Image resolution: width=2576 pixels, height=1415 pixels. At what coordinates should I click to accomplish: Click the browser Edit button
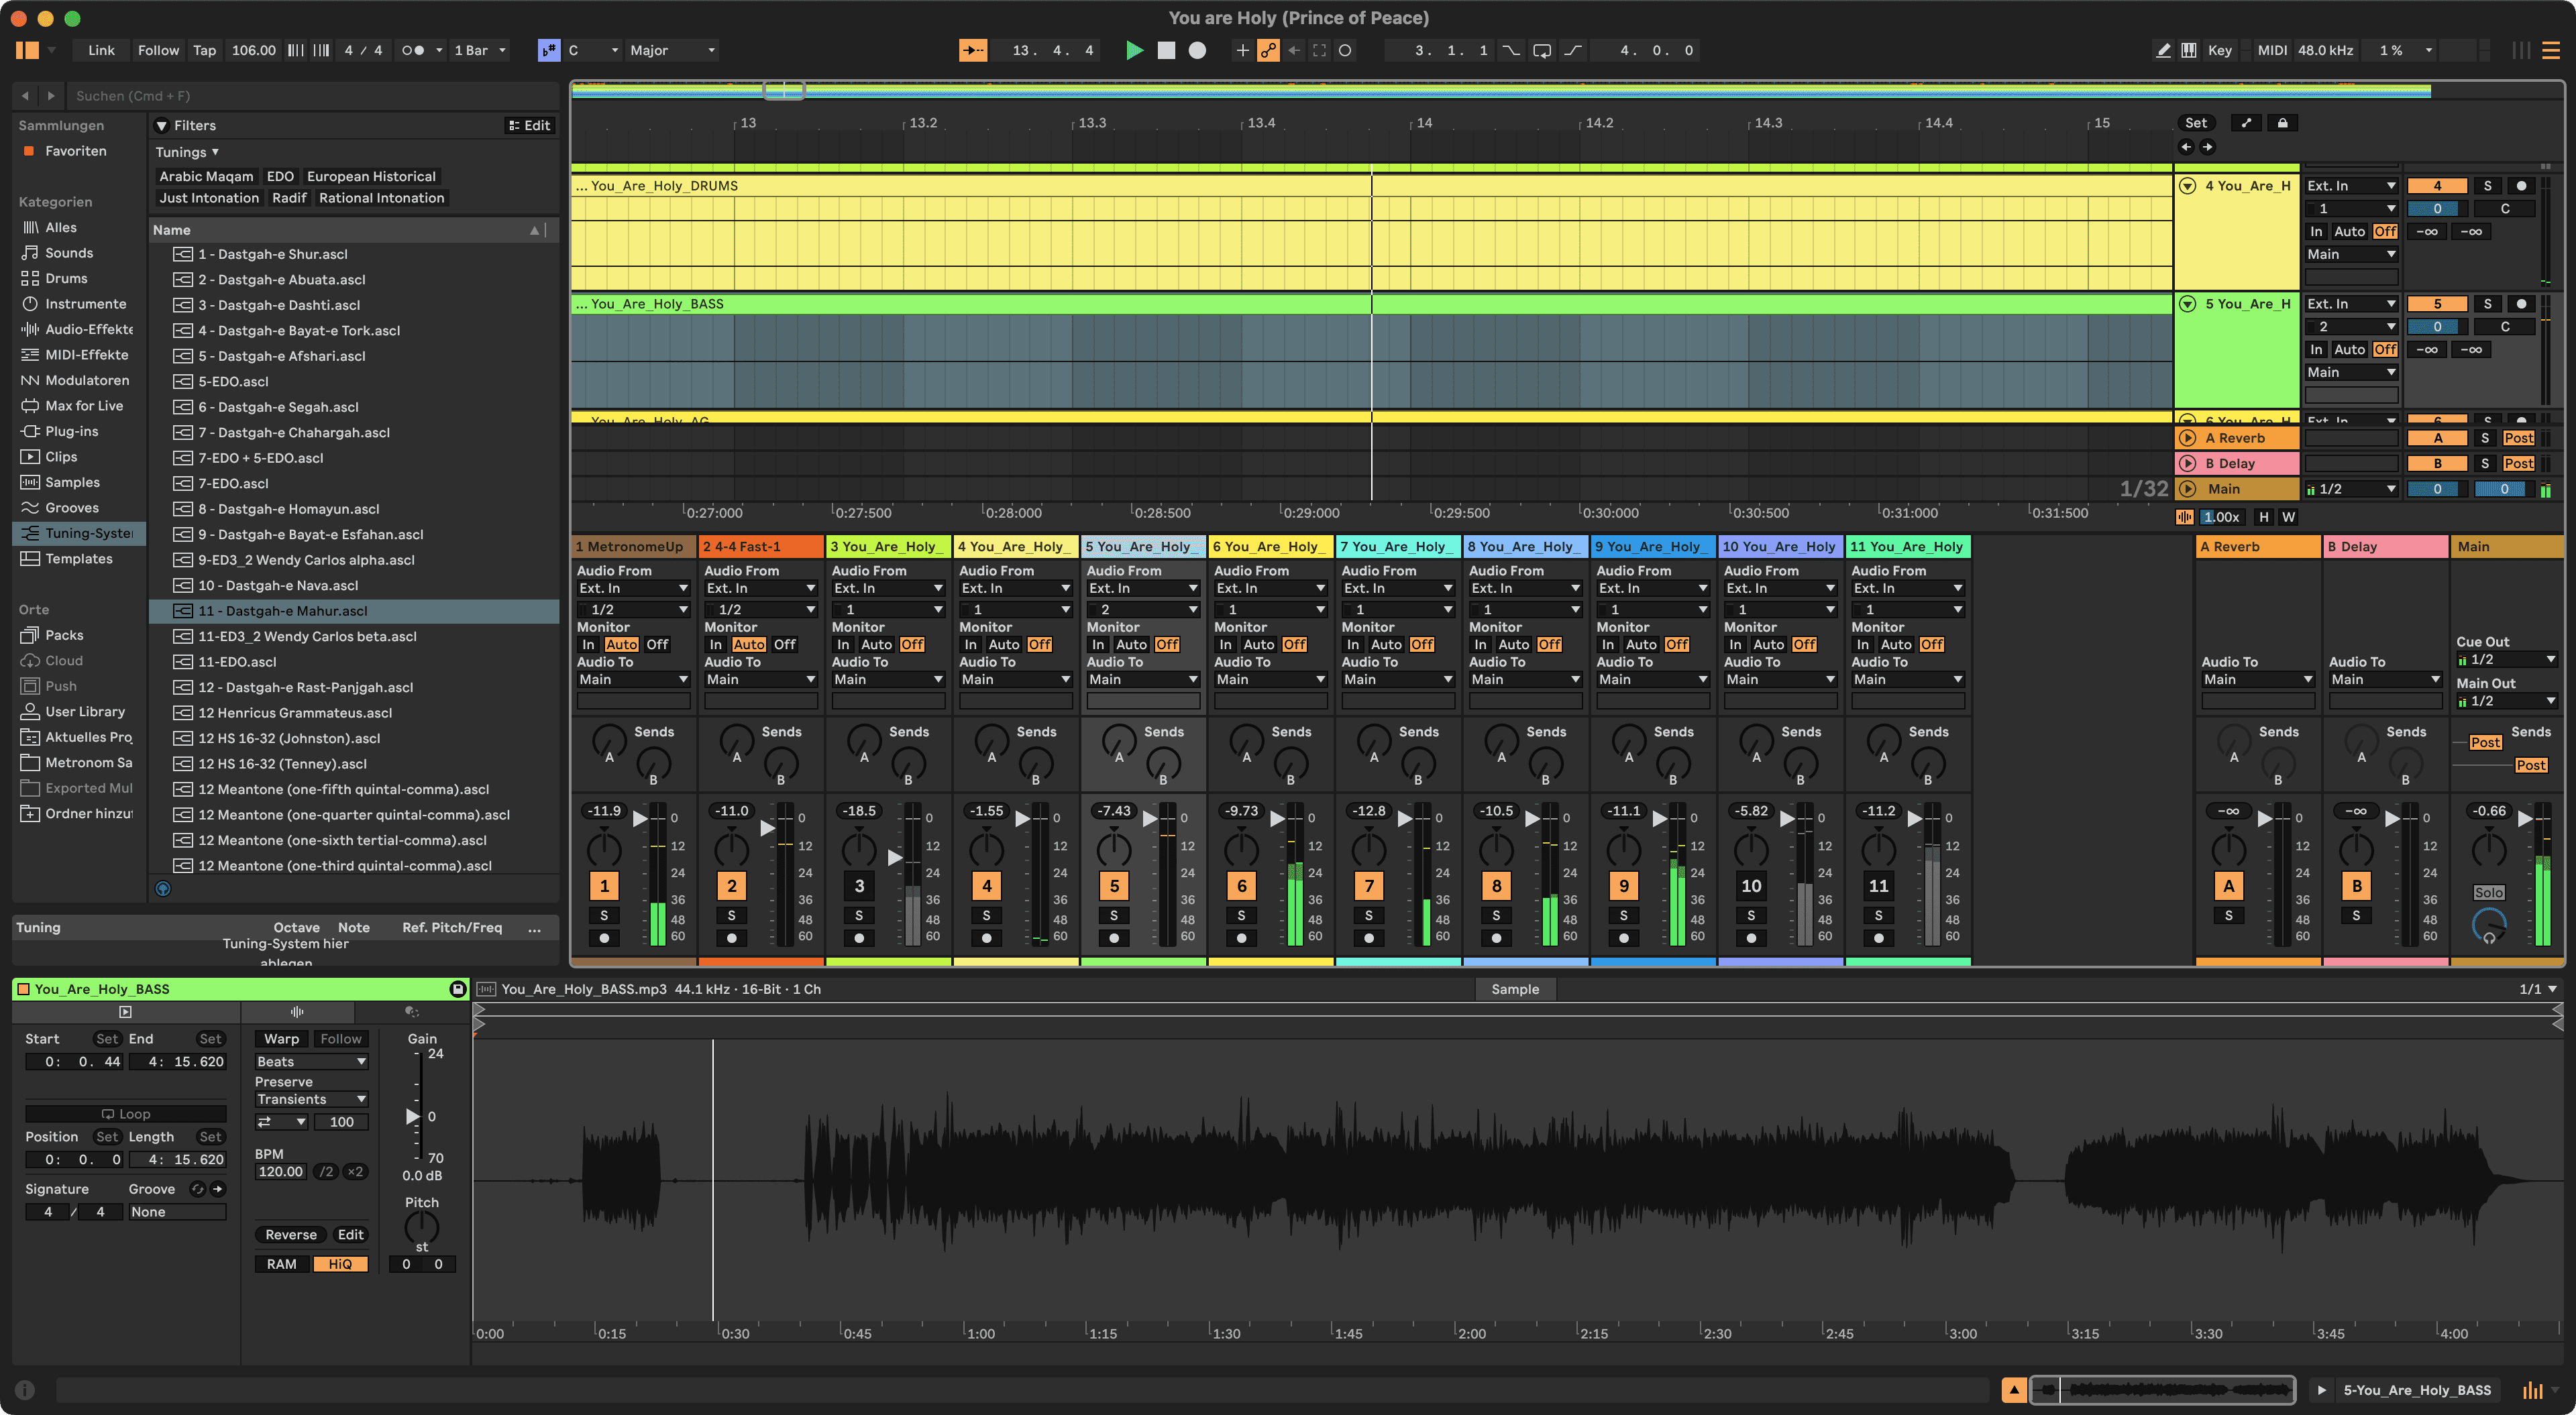point(530,126)
